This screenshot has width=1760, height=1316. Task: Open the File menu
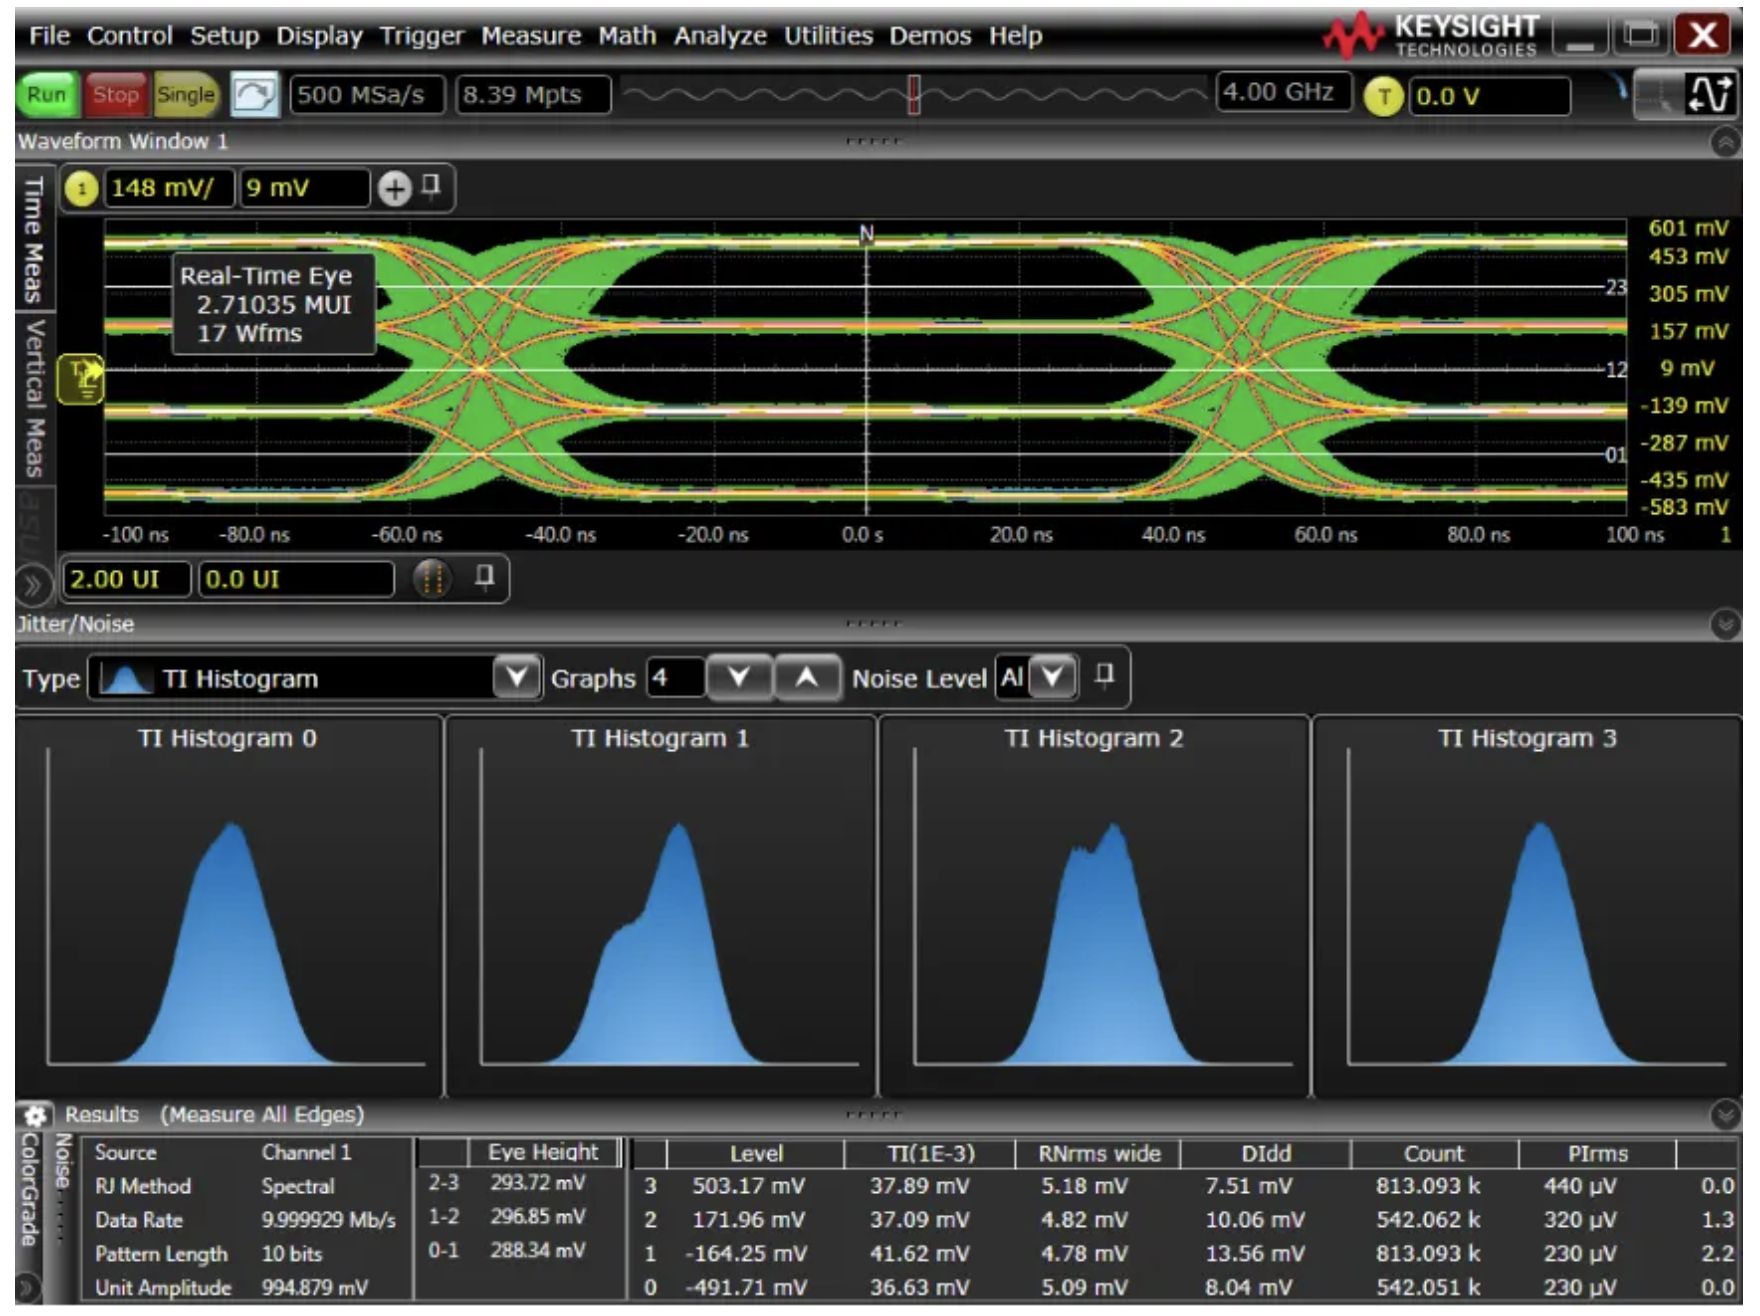click(x=49, y=36)
